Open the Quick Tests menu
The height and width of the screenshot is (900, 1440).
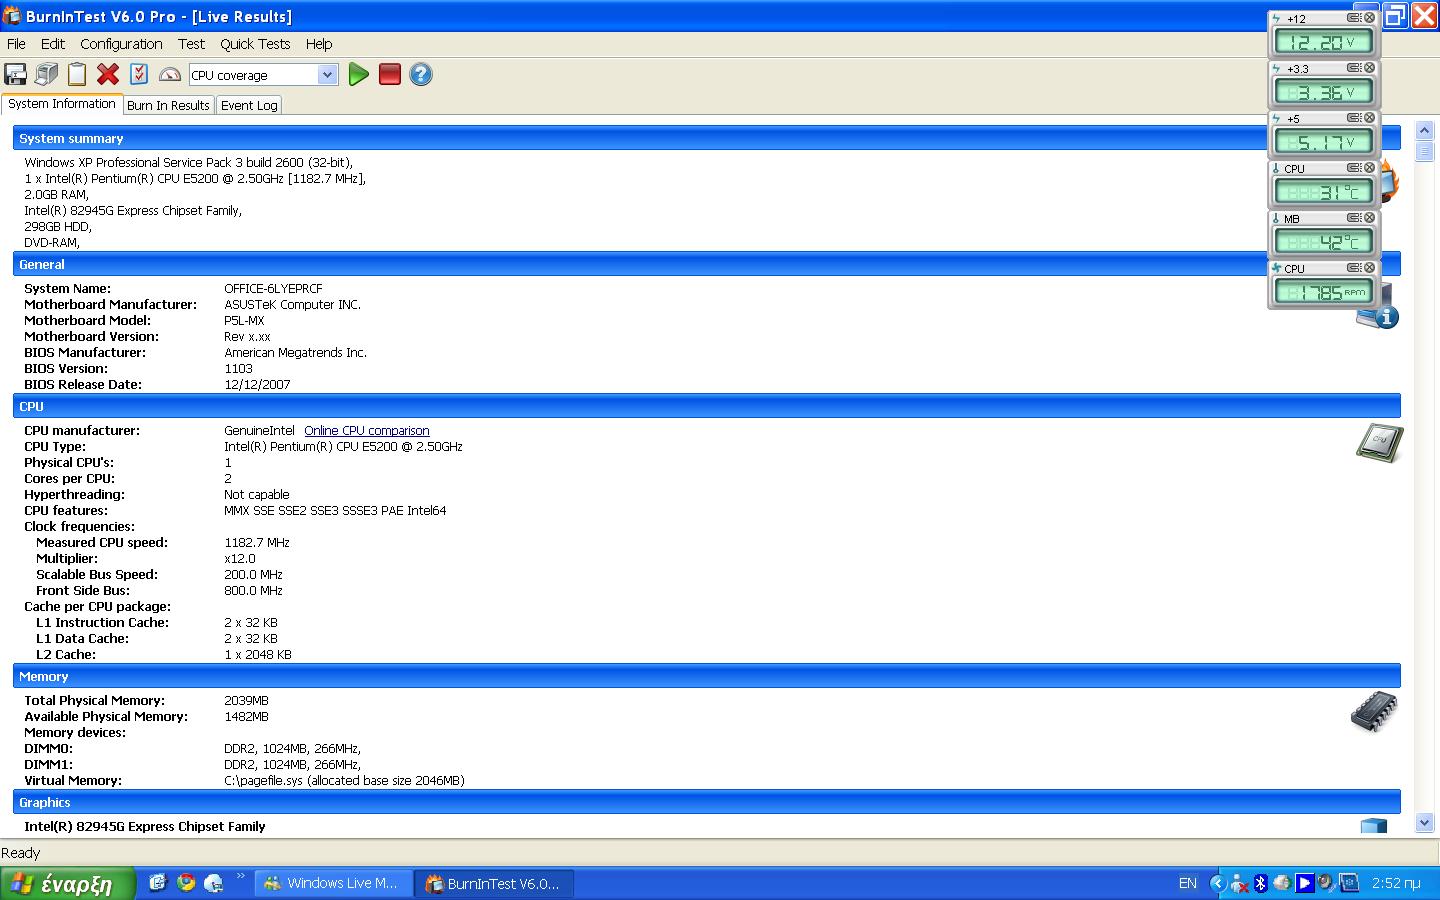pos(255,44)
